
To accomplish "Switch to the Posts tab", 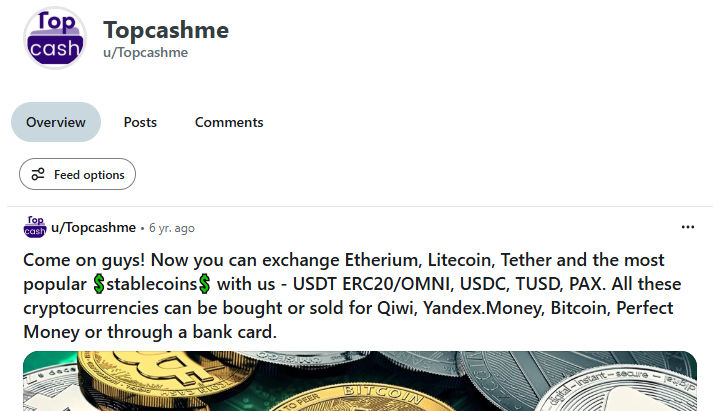I will click(140, 122).
